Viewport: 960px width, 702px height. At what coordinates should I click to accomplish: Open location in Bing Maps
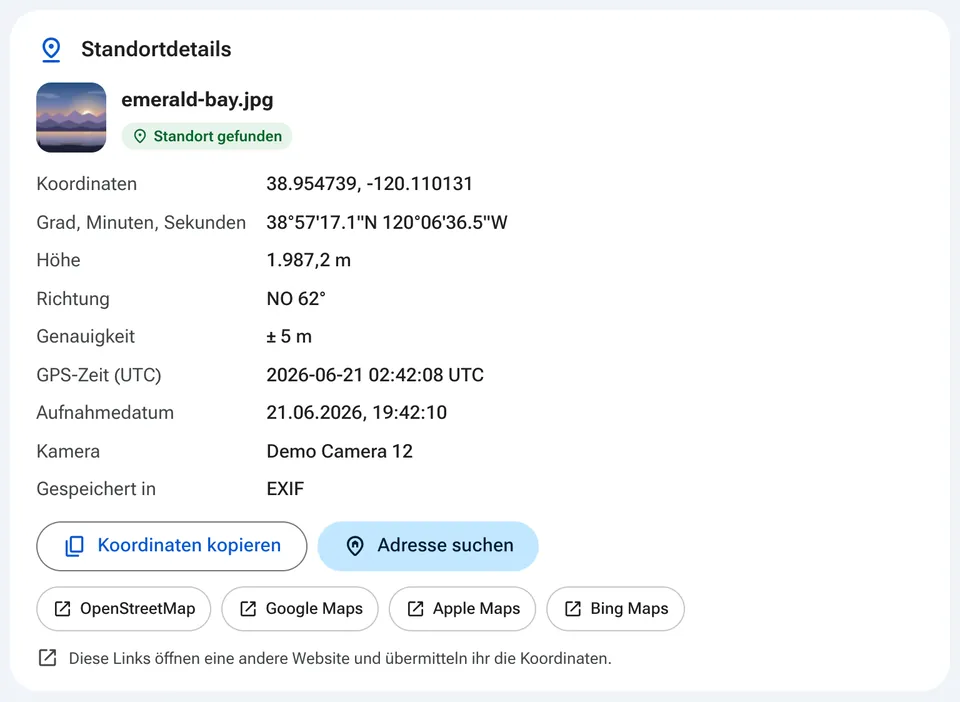615,608
